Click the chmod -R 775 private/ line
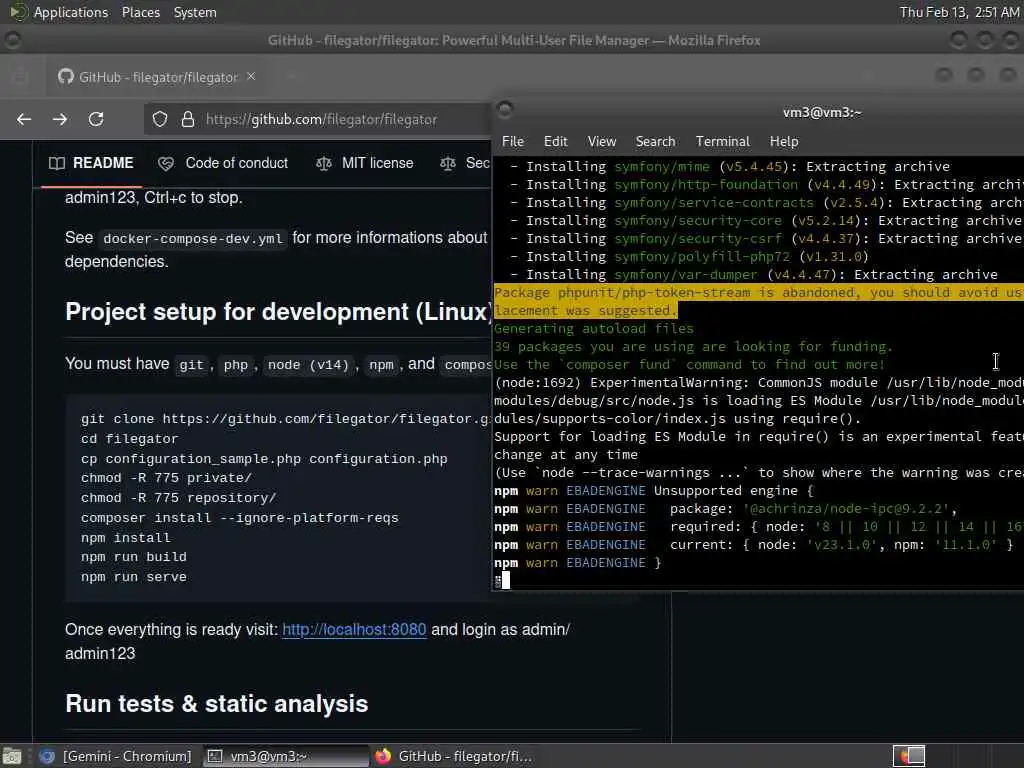This screenshot has width=1024, height=768. [x=166, y=478]
